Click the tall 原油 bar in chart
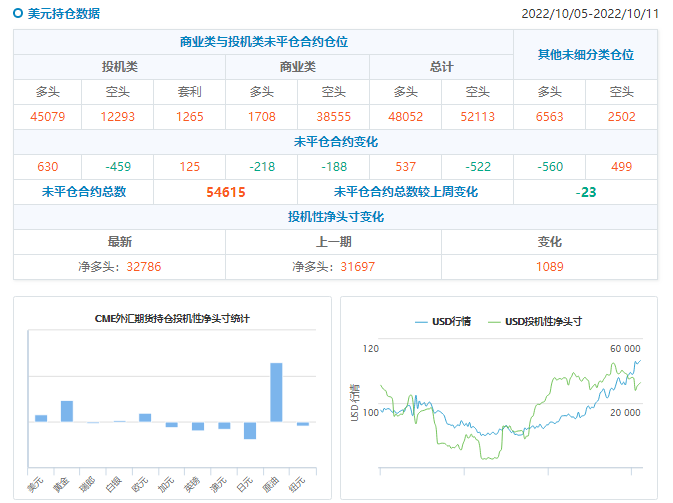Screen dimensions: 673x503 click(x=276, y=392)
